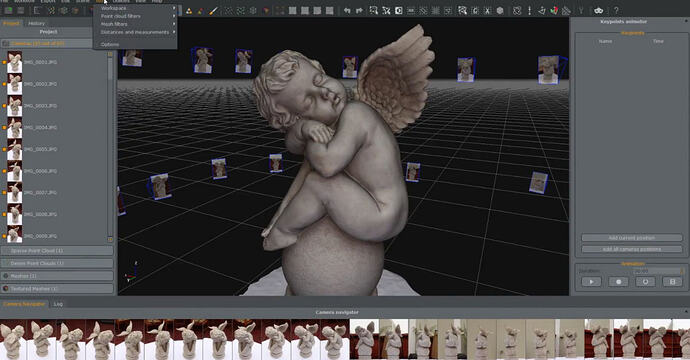Select IMG_0009.JPG in project list

[40, 236]
